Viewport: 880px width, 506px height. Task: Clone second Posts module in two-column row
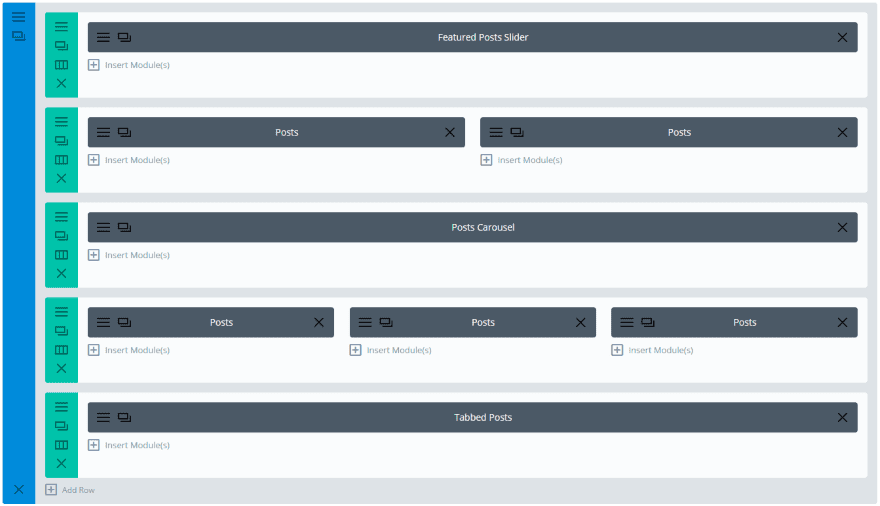(x=517, y=132)
